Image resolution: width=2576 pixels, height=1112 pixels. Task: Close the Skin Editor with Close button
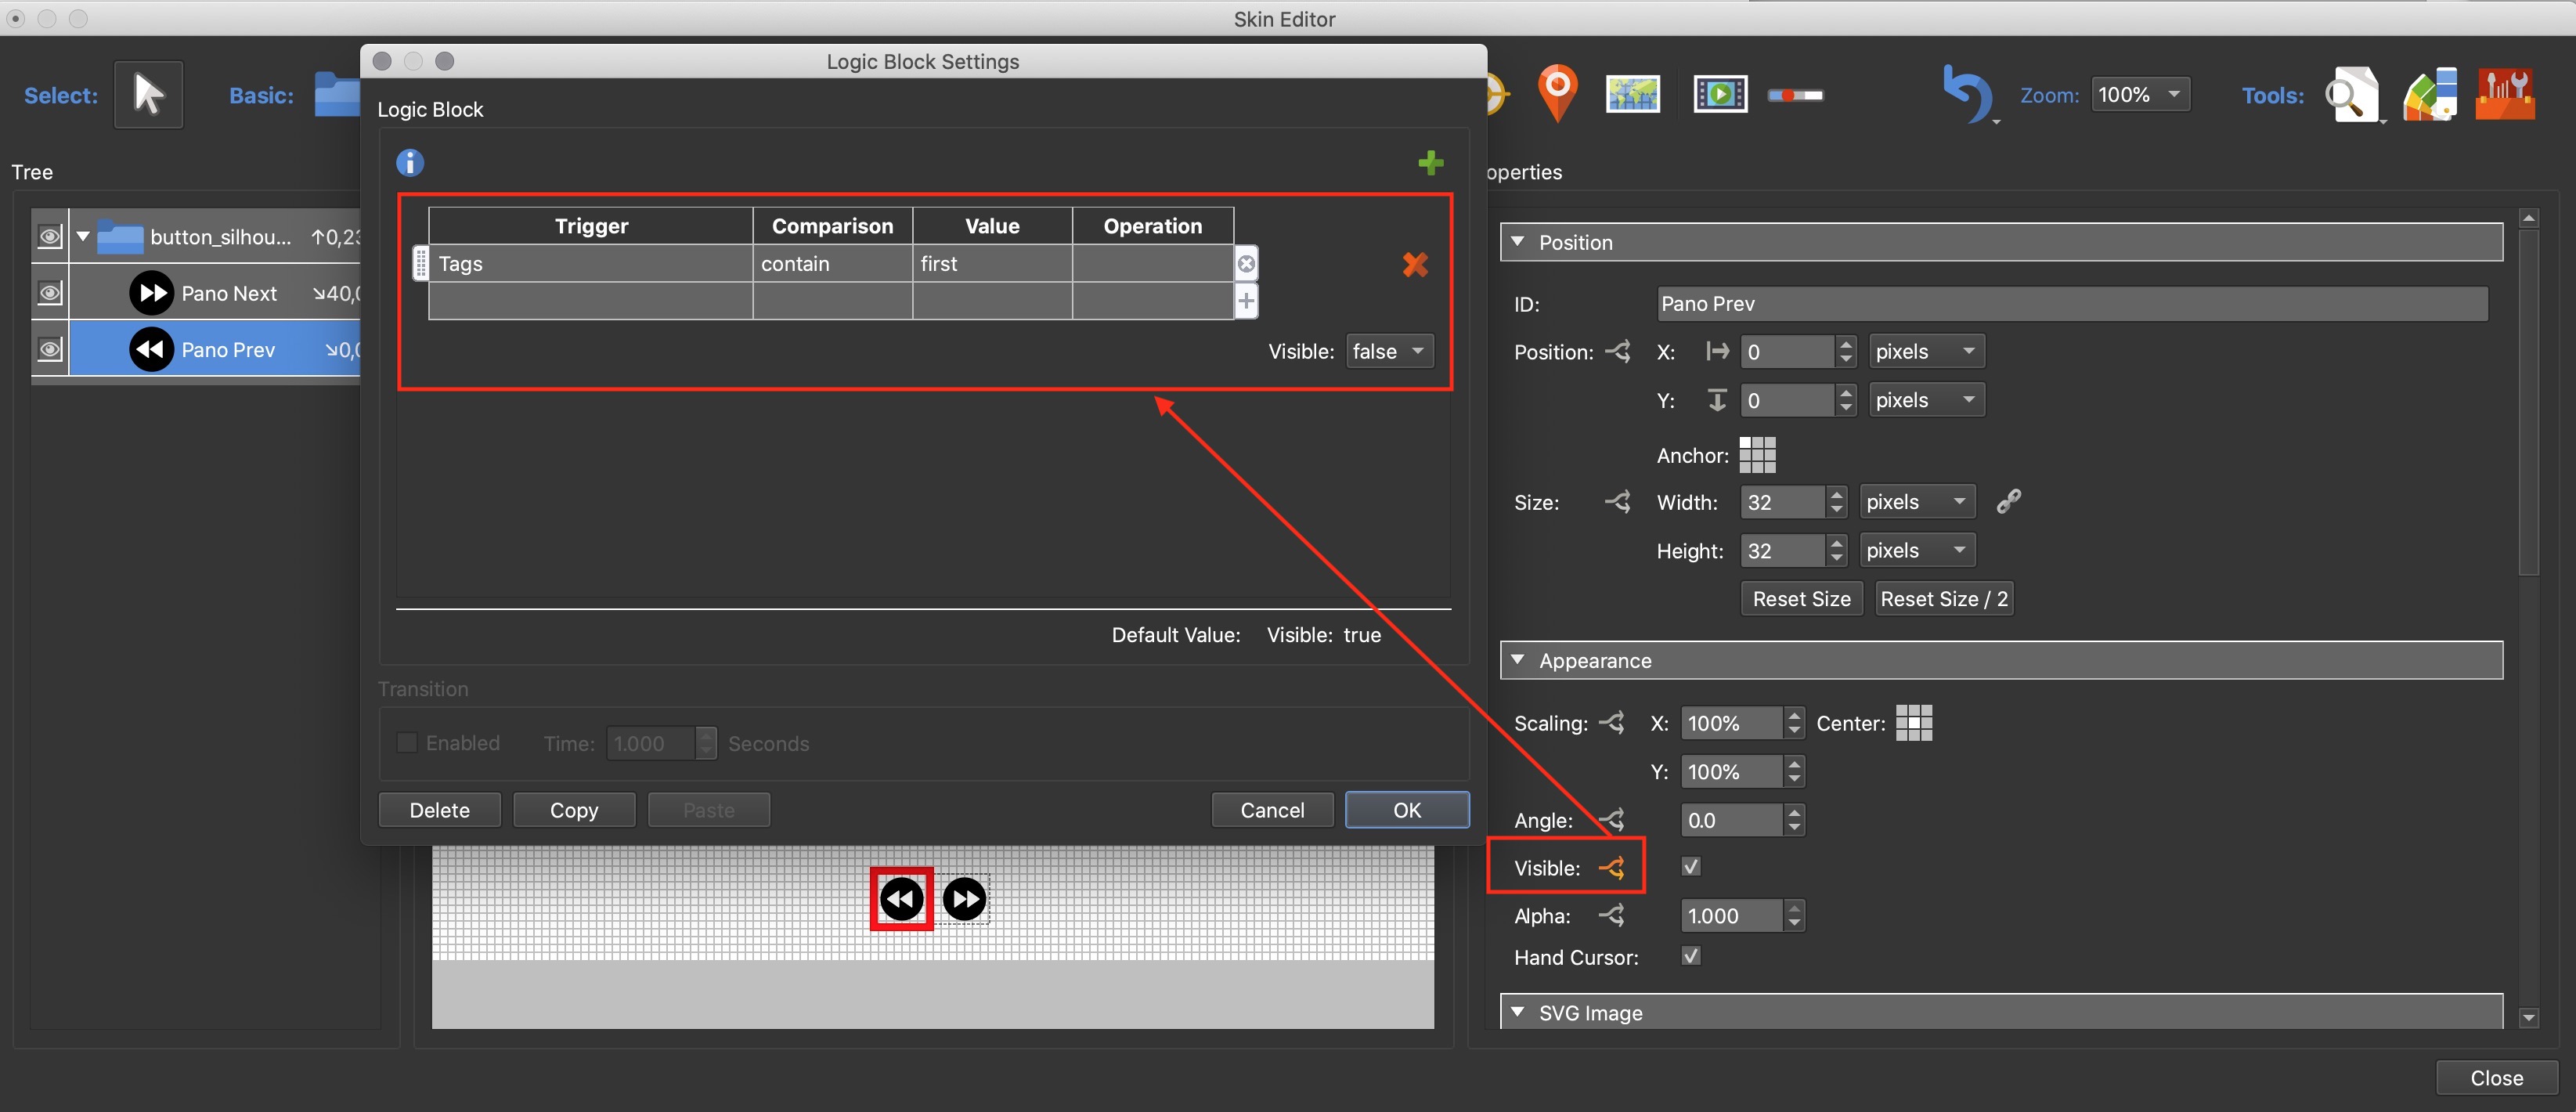tap(2496, 1078)
